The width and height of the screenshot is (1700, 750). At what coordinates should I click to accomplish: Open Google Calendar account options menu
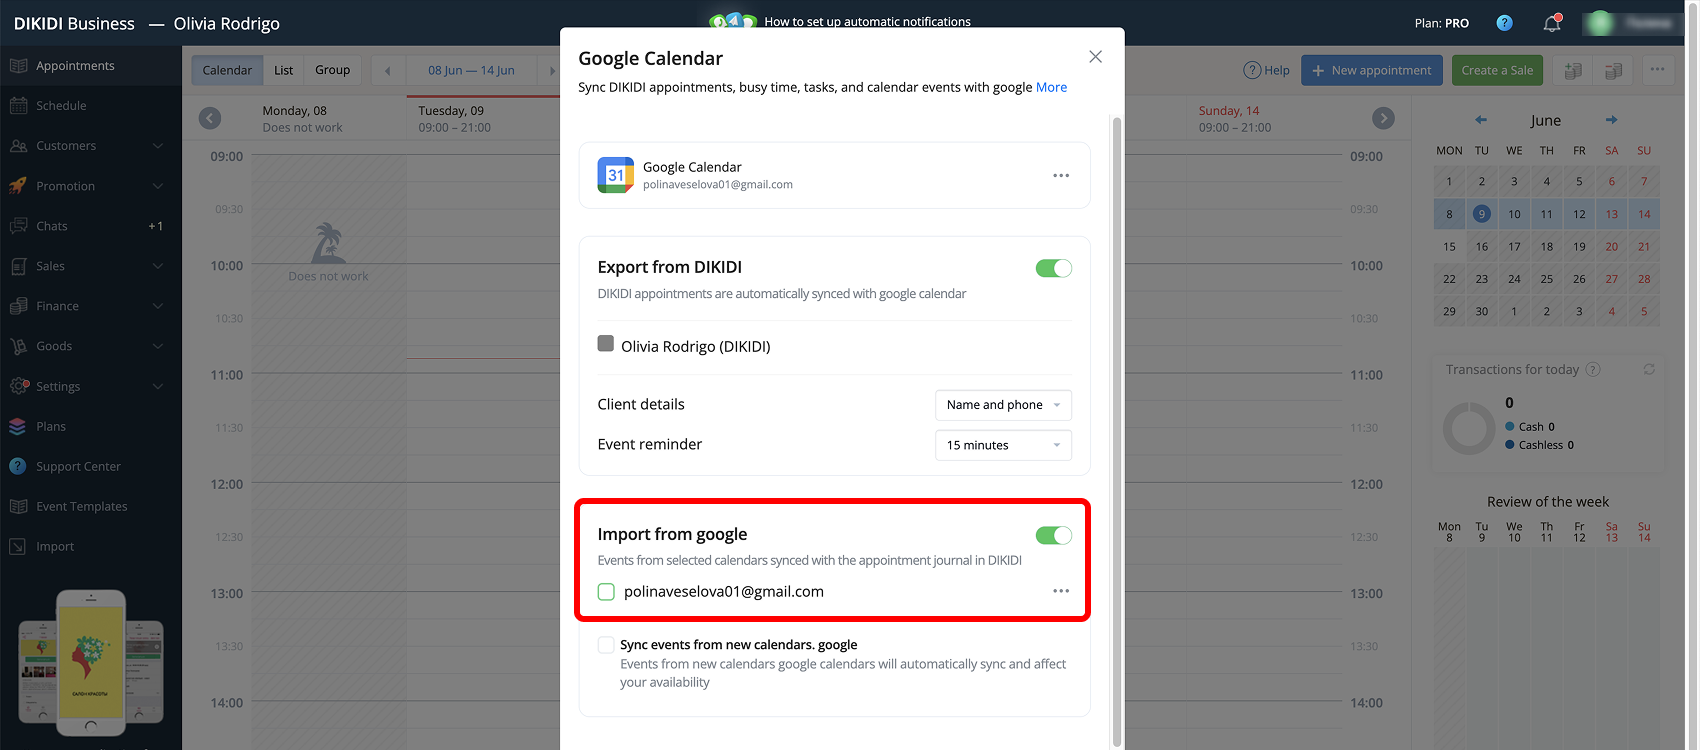pos(1061,175)
